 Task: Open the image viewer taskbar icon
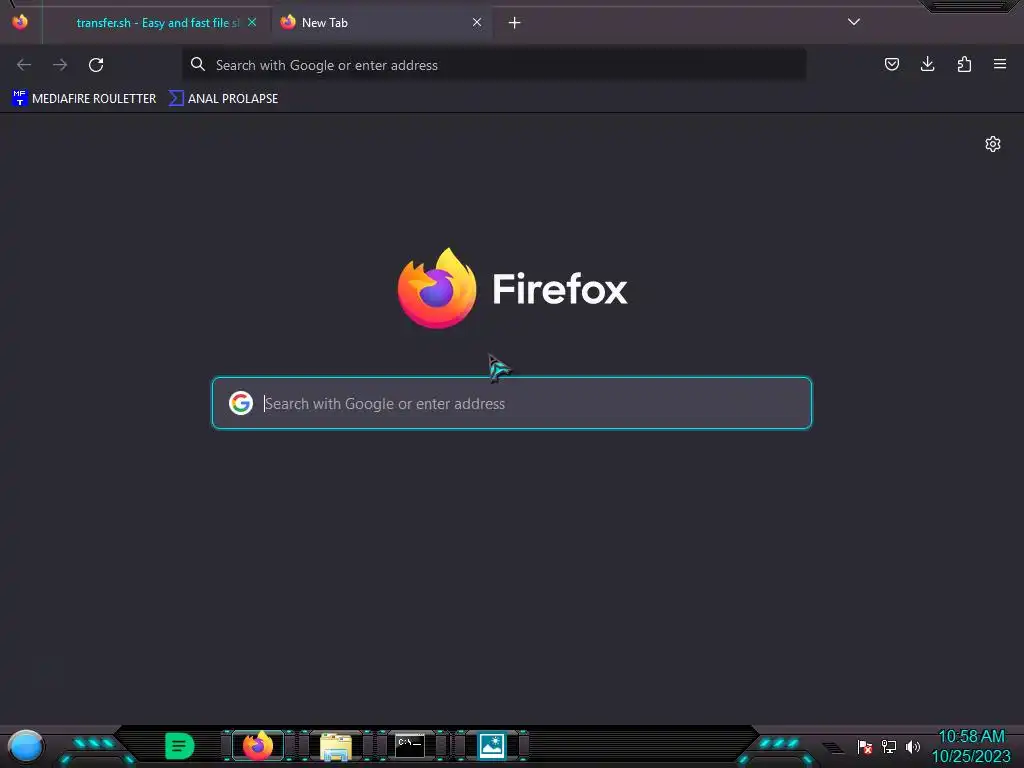click(491, 746)
